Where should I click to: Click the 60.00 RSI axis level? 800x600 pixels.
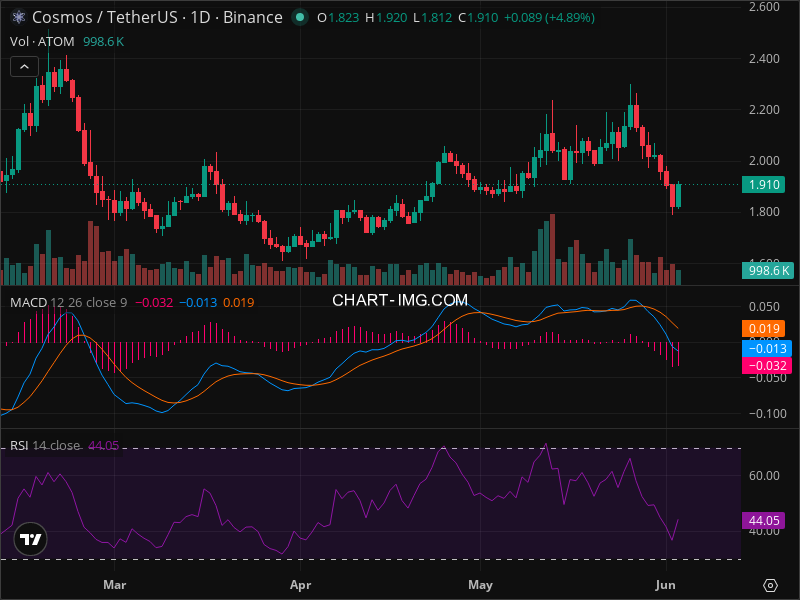point(764,476)
